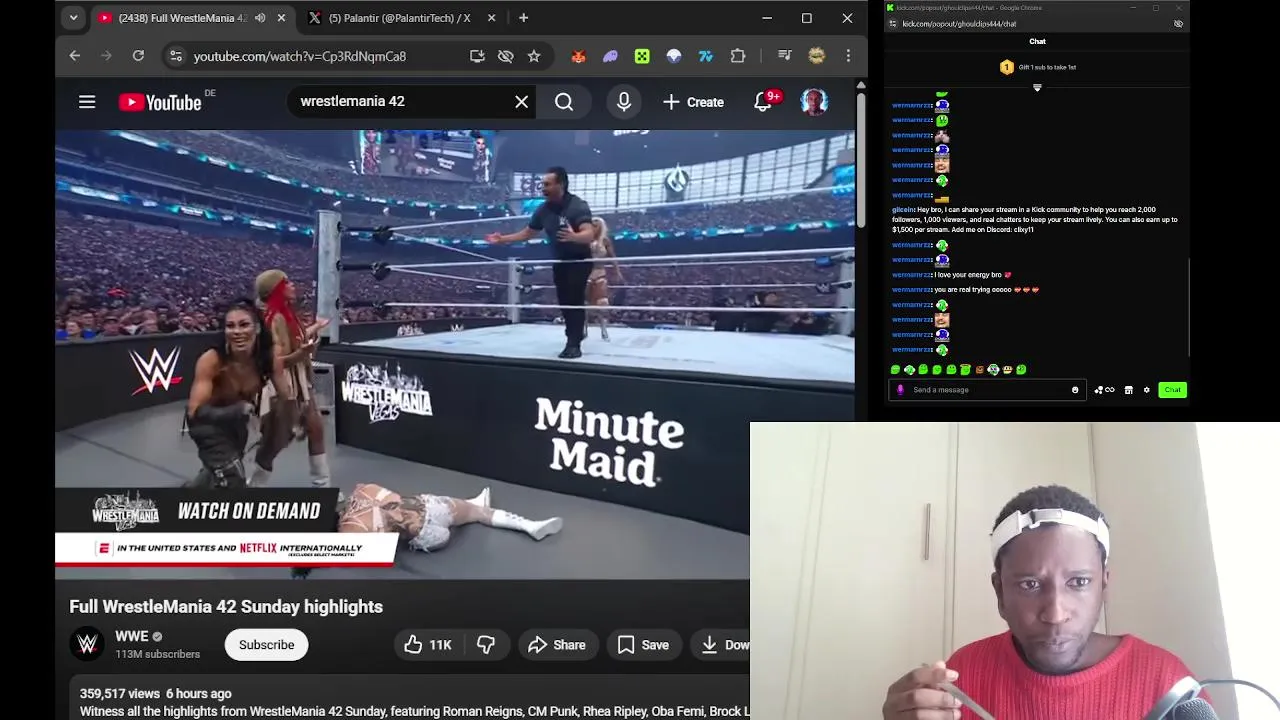Open the parachute extension icon

click(674, 56)
